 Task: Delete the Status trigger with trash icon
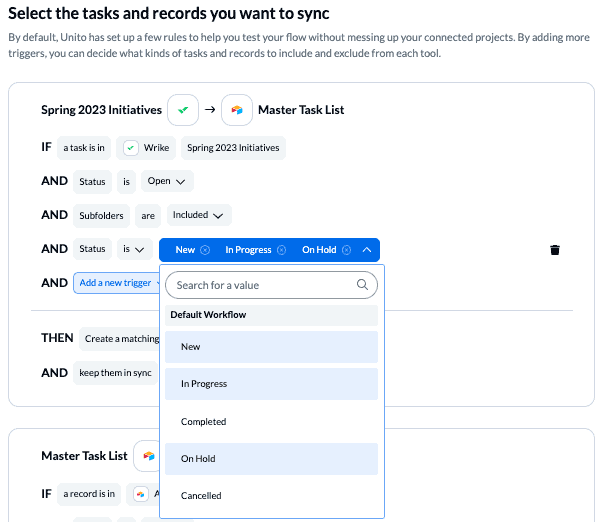pyautogui.click(x=555, y=250)
